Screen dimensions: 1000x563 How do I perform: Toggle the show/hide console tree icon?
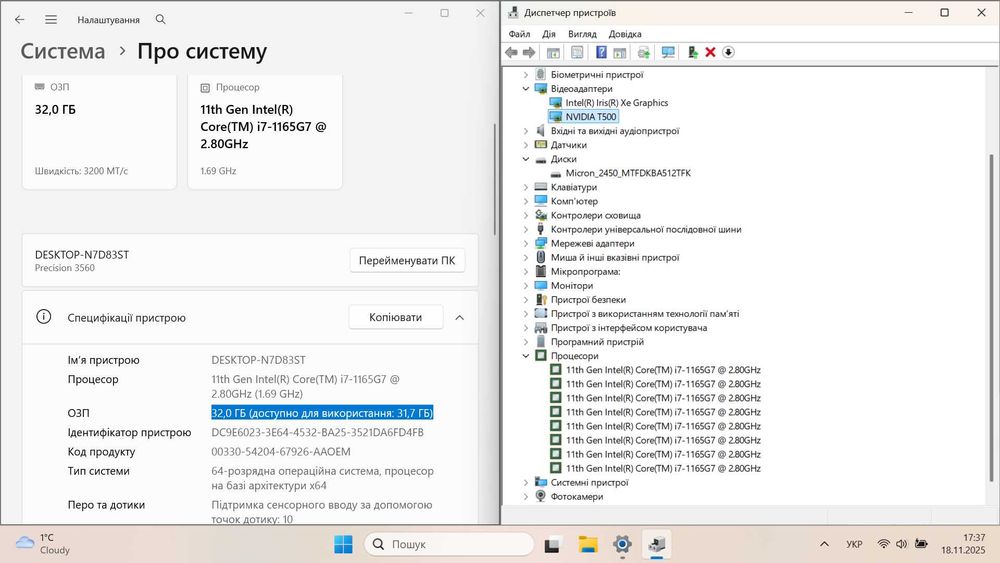tap(553, 52)
